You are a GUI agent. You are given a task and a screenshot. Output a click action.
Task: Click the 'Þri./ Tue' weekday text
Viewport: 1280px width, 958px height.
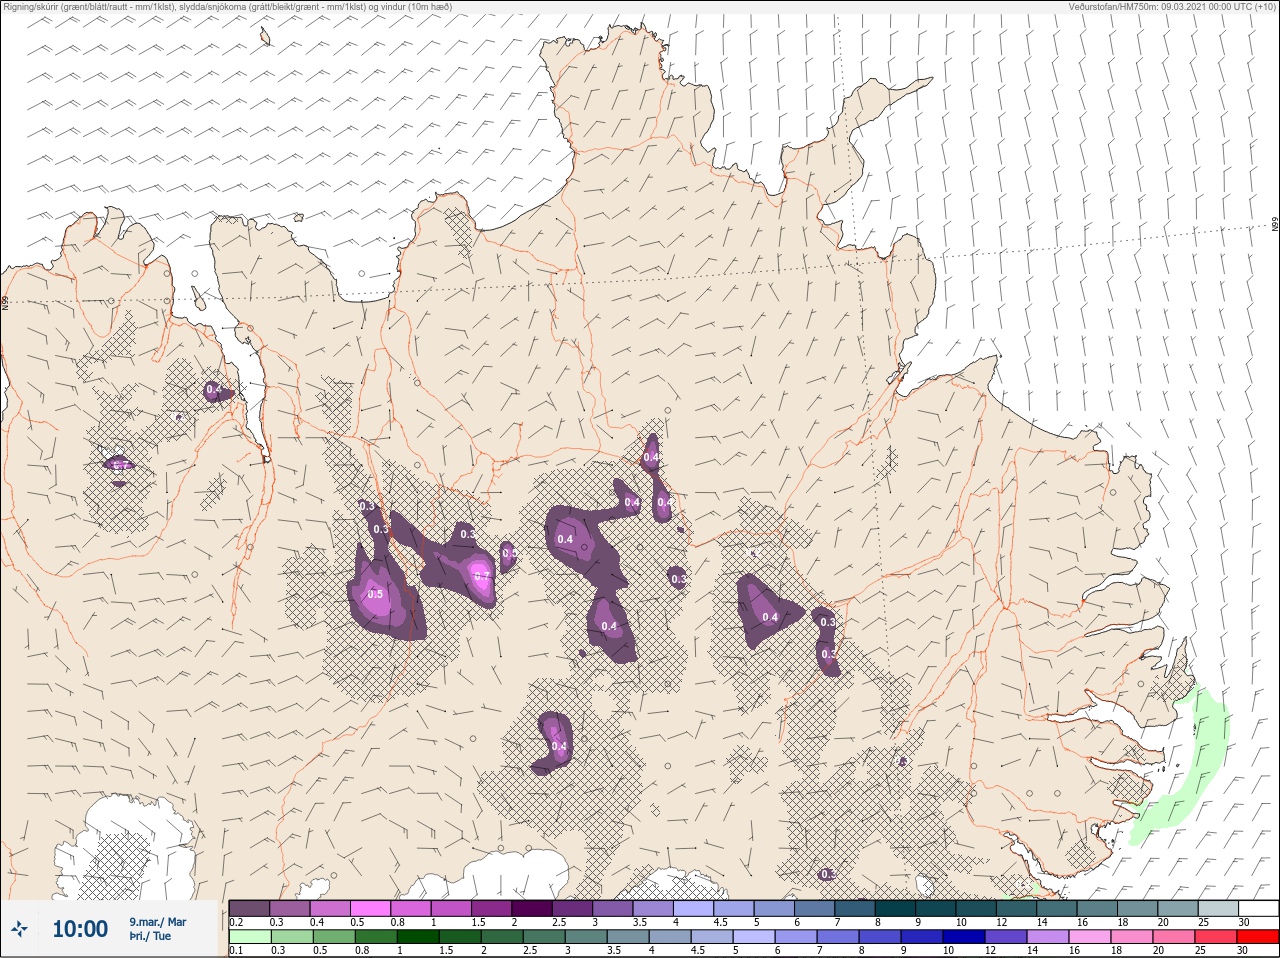[150, 936]
